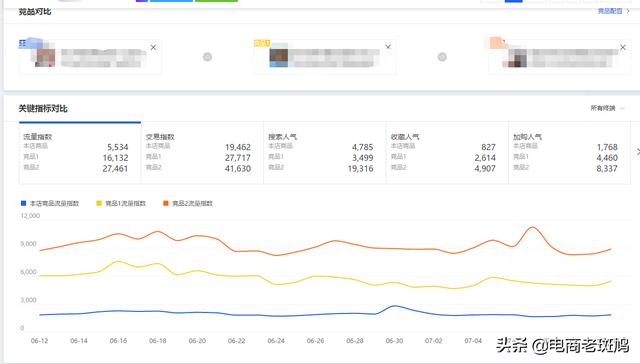Click the 5,534 flow index value
Image resolution: width=640 pixels, height=364 pixels.
point(118,147)
